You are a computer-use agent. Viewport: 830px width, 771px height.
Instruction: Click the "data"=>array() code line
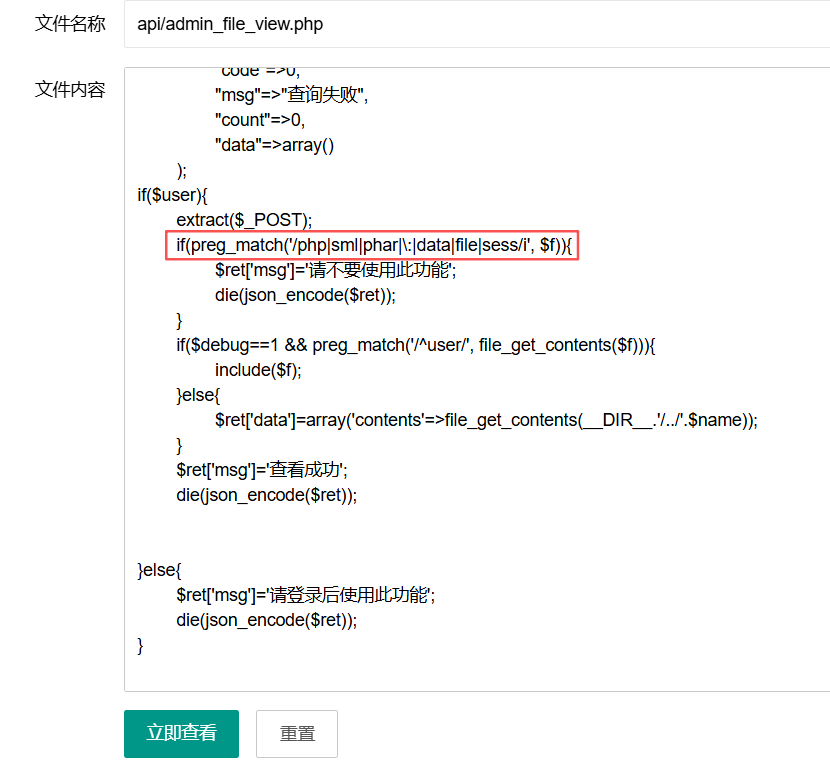tap(274, 145)
